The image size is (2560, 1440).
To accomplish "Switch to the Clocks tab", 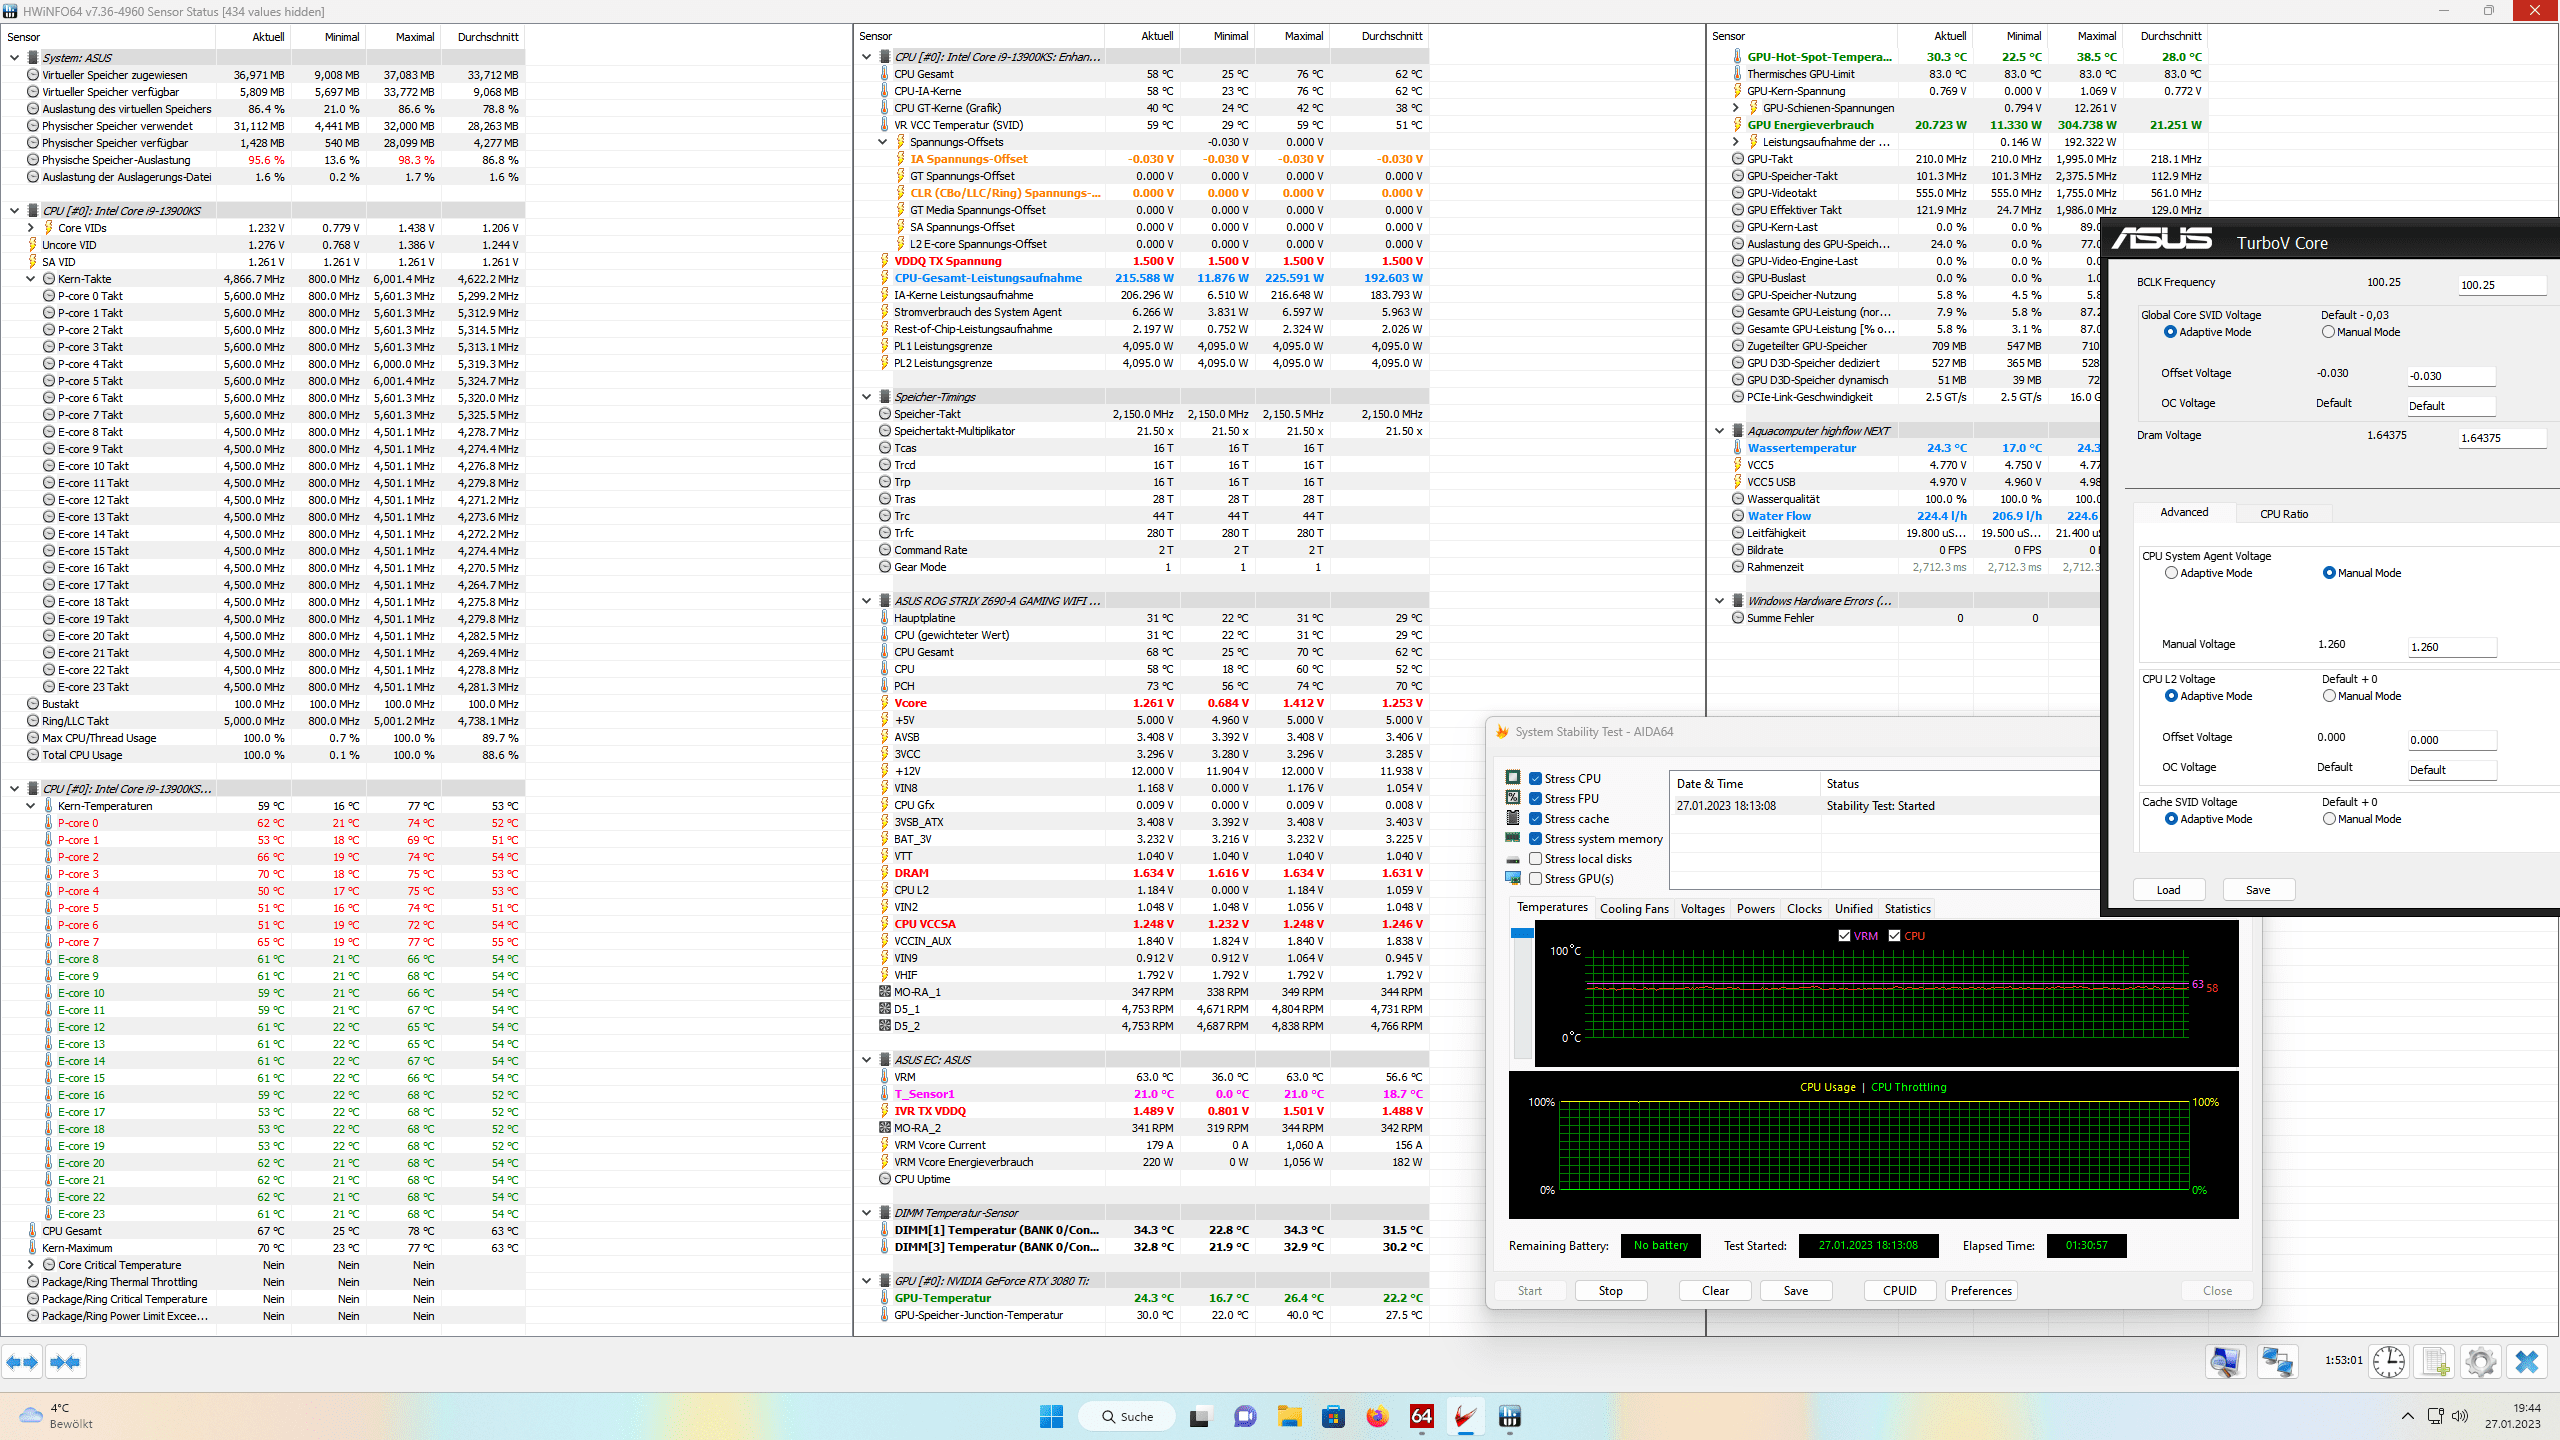I will tap(1804, 909).
